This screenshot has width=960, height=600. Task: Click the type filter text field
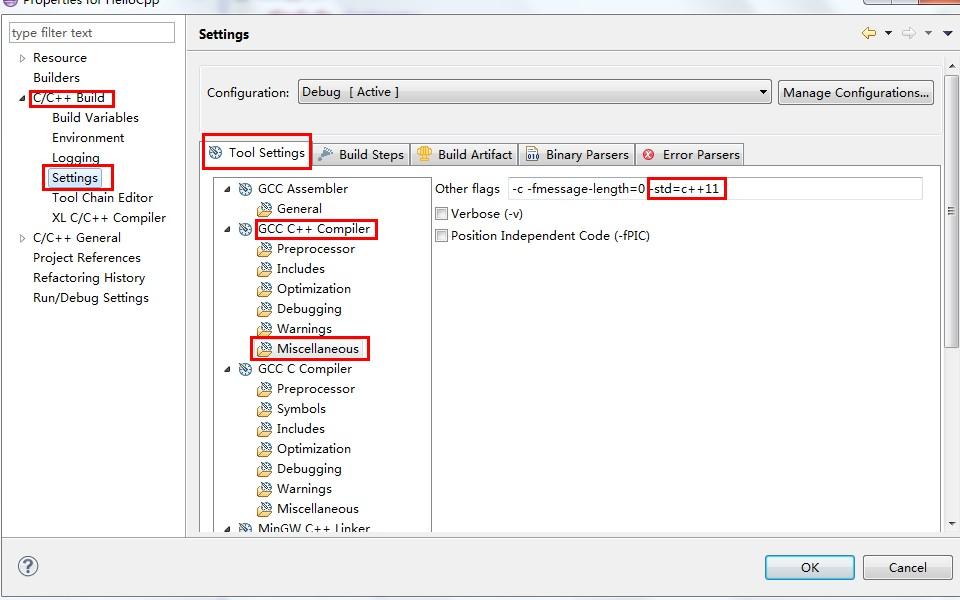click(92, 33)
